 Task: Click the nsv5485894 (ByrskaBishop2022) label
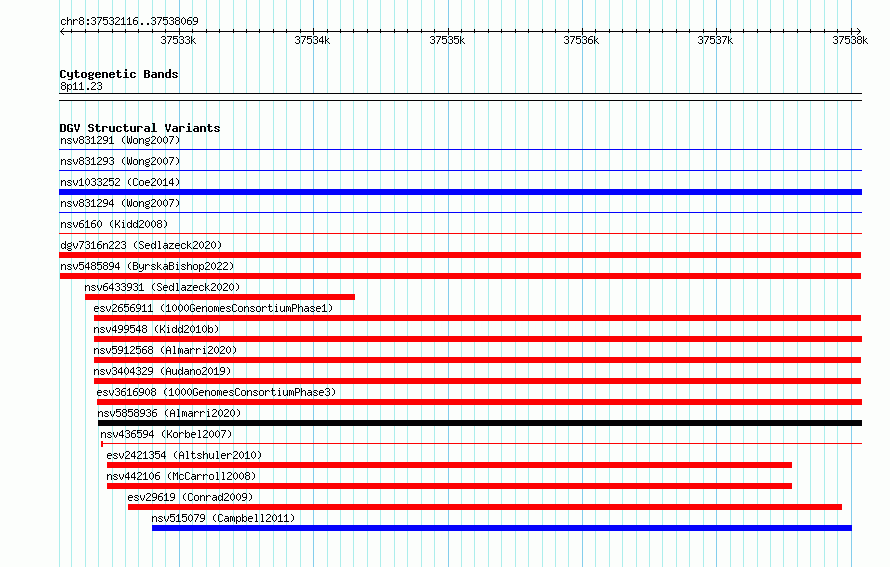[147, 266]
